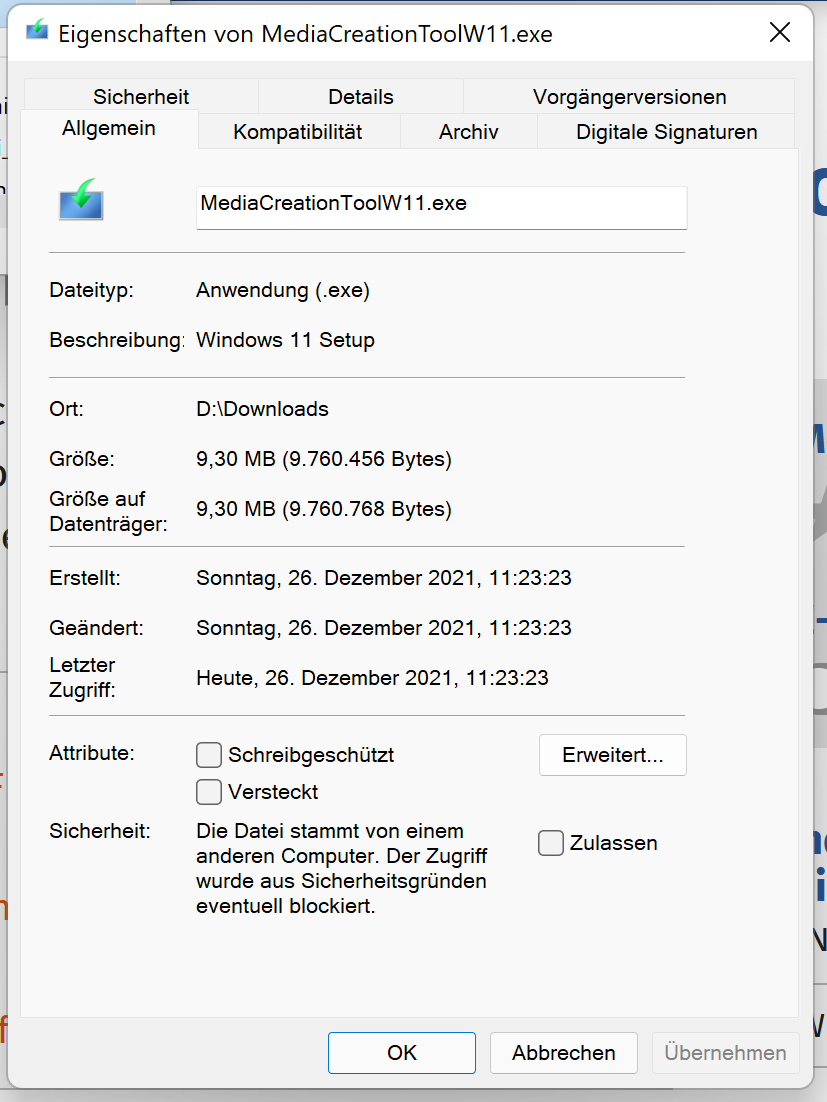Open the Vorgängerversionen tab
Screen dimensions: 827x1102
[630, 96]
